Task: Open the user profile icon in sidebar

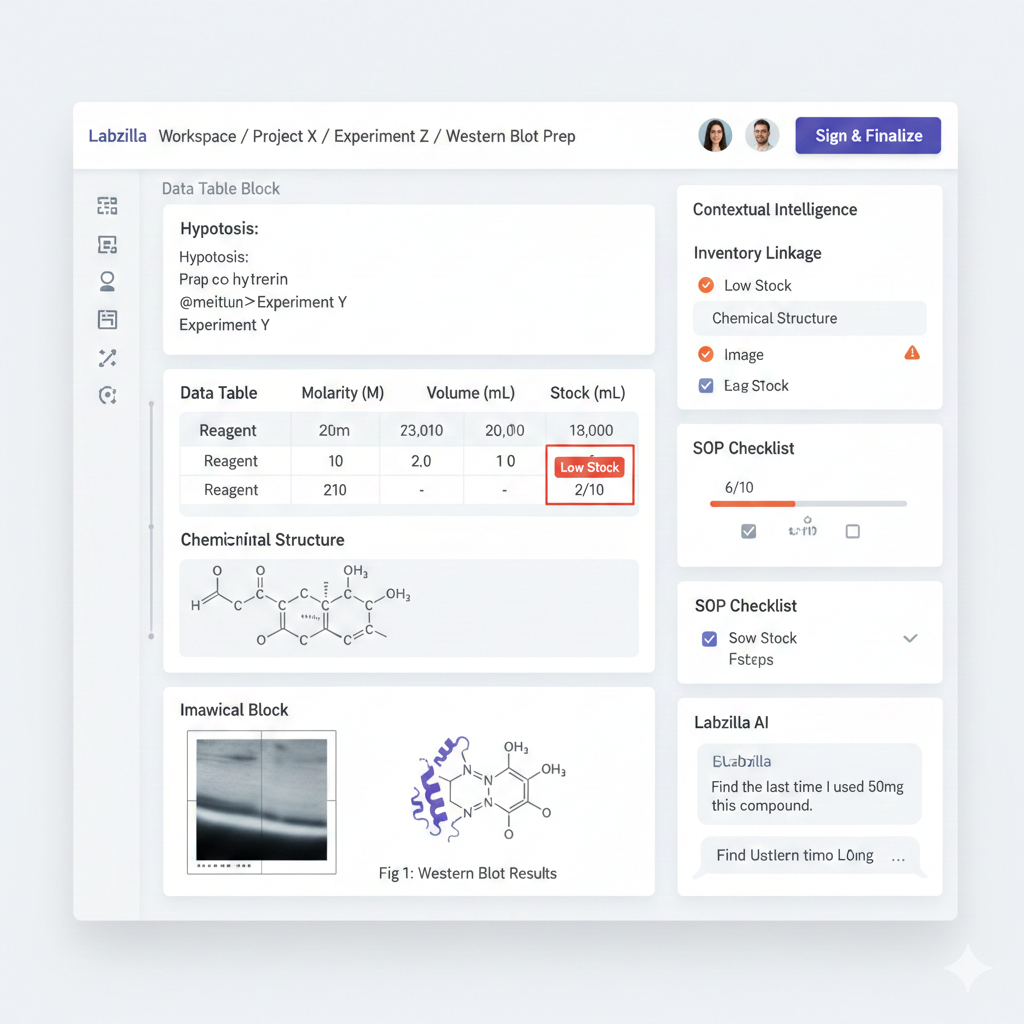Action: click(107, 282)
